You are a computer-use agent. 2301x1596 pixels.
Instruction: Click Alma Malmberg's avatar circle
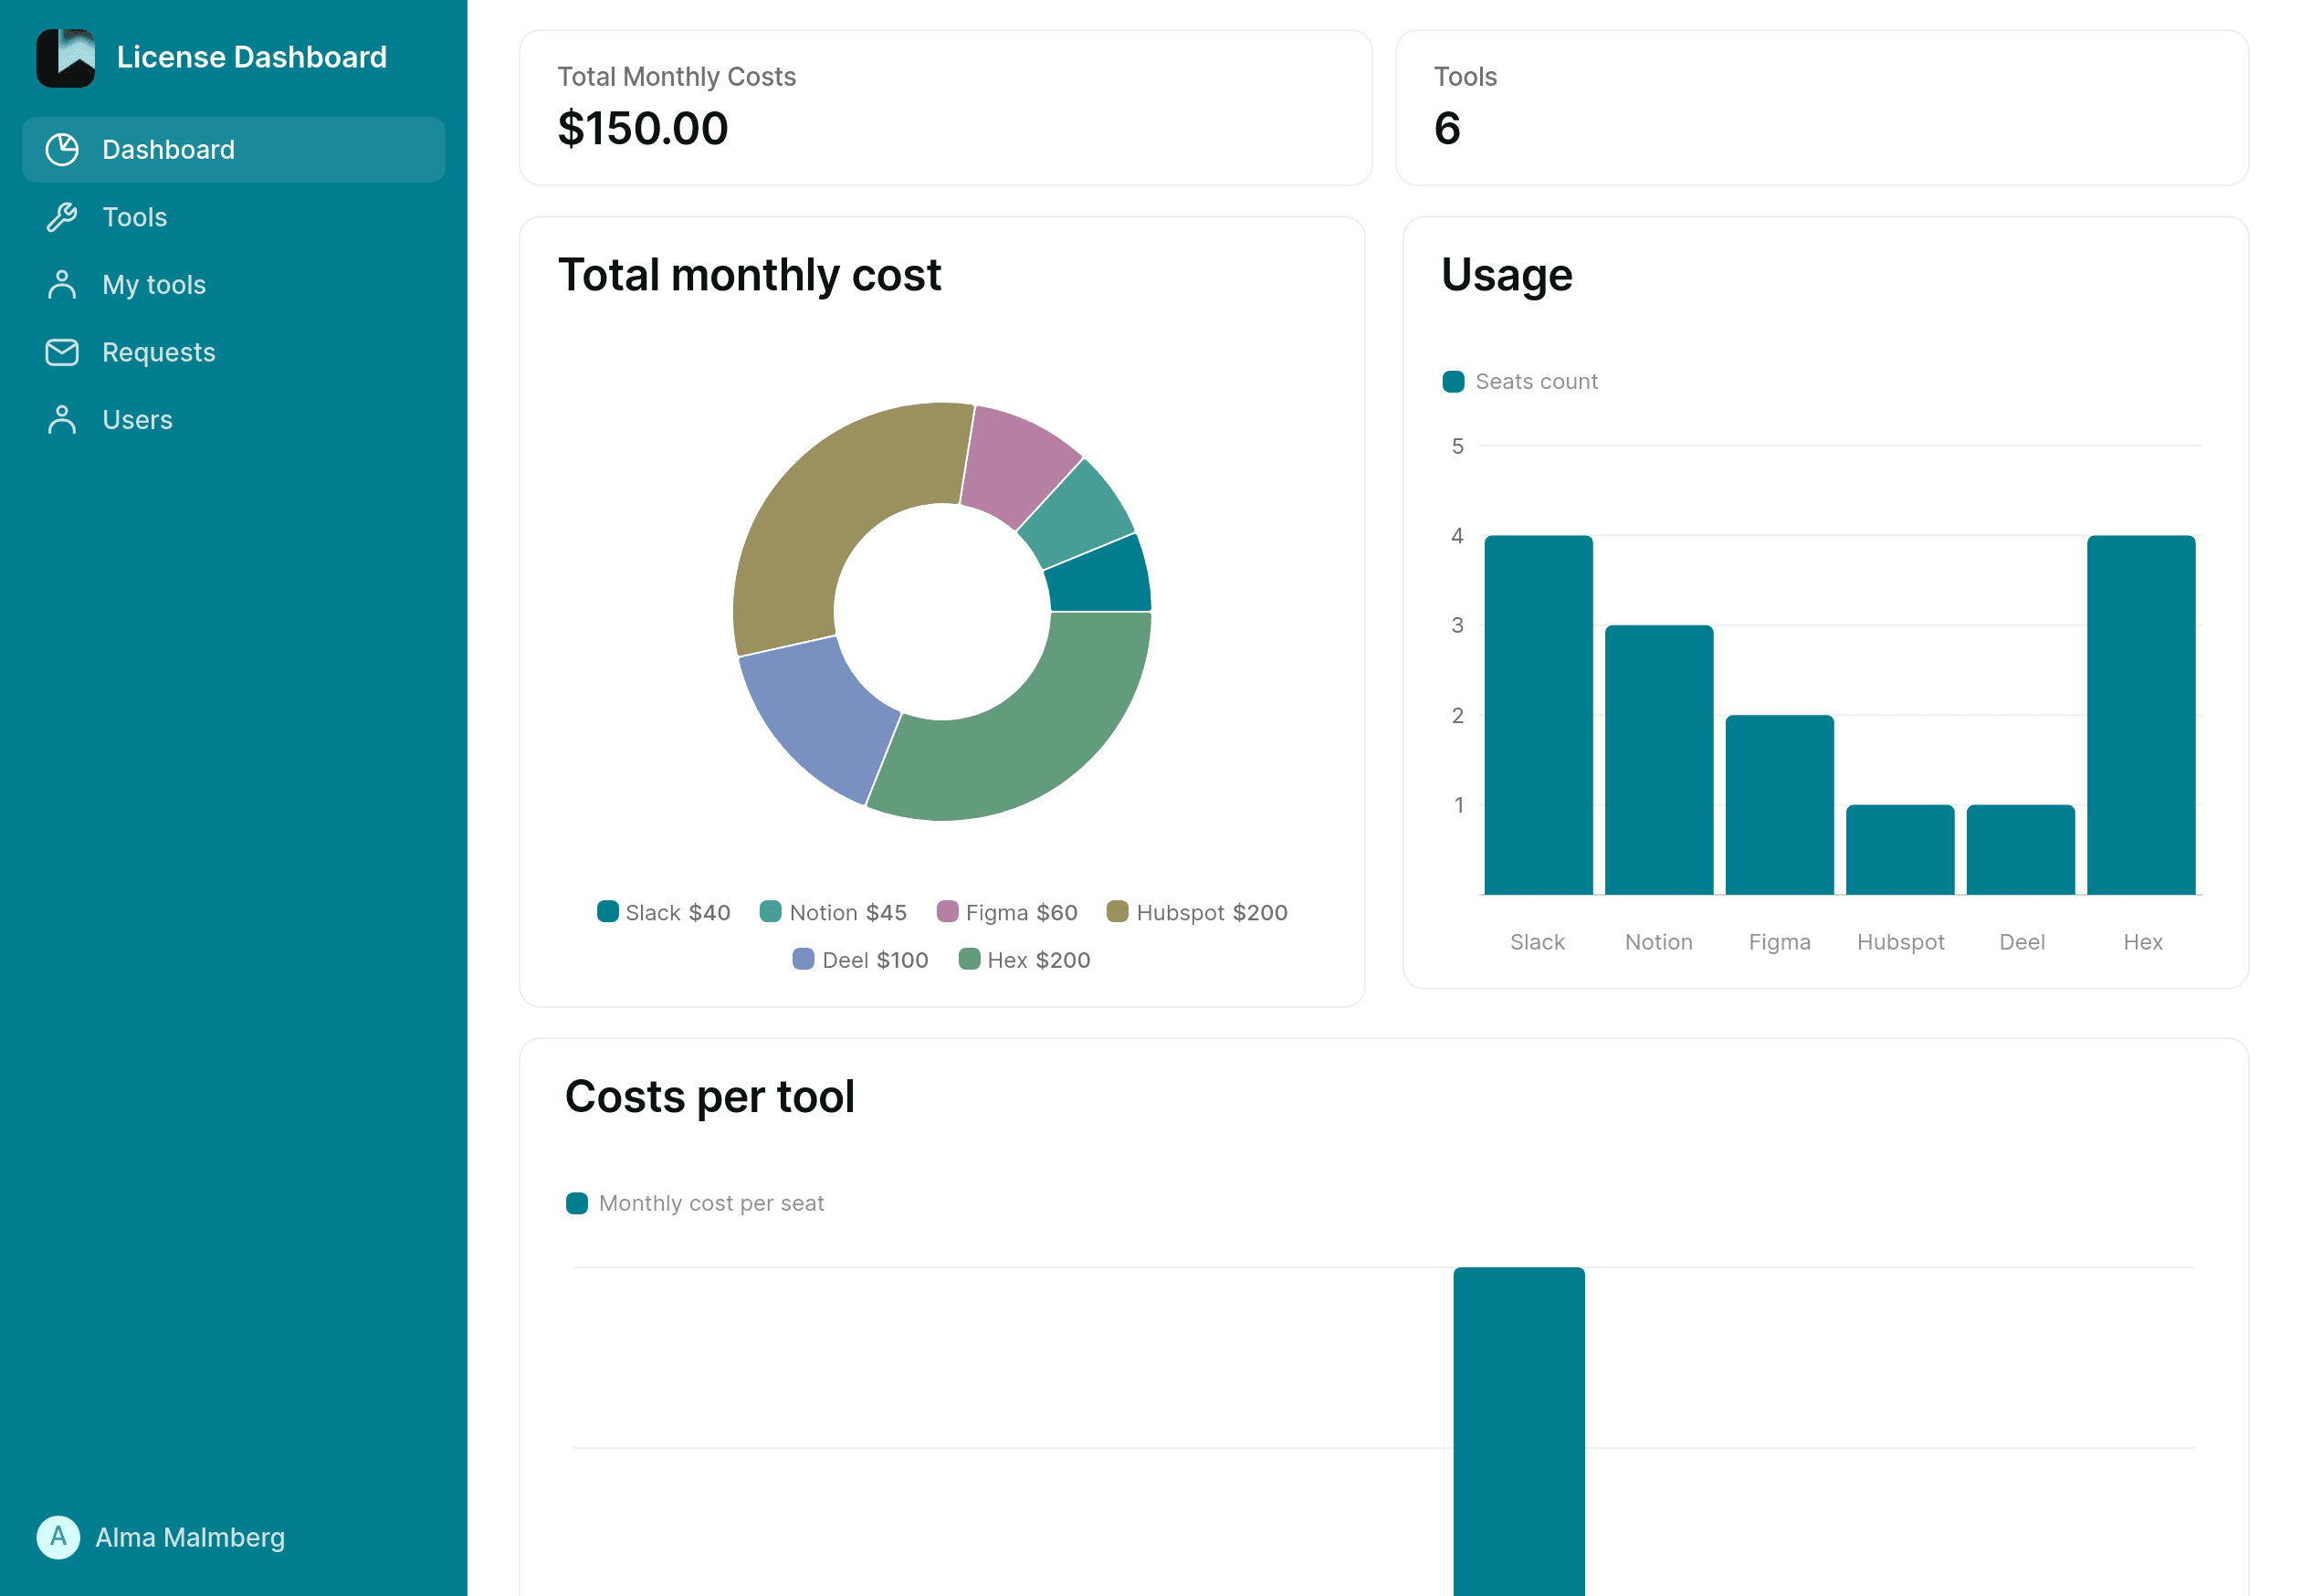(x=58, y=1537)
